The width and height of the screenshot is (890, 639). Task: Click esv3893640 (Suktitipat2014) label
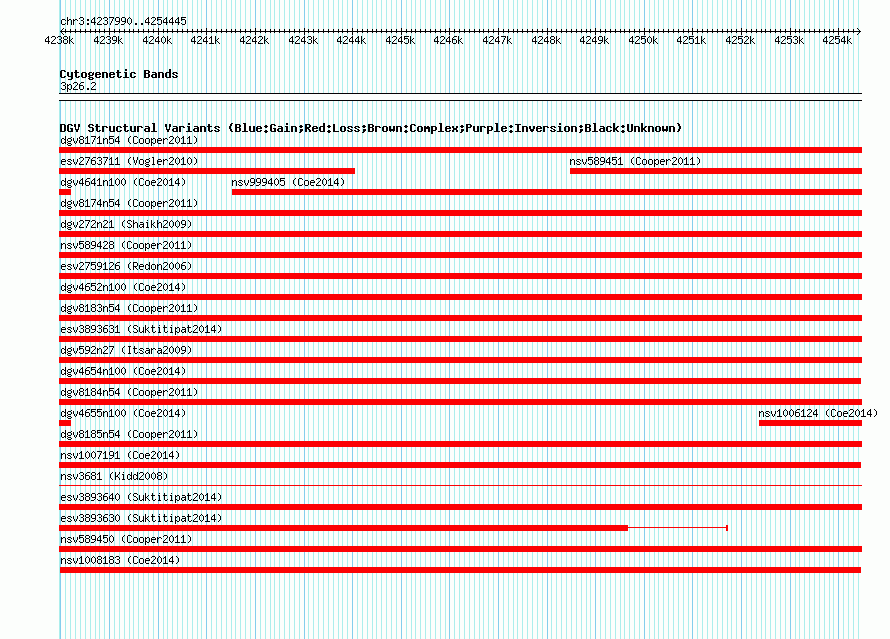pyautogui.click(x=141, y=498)
